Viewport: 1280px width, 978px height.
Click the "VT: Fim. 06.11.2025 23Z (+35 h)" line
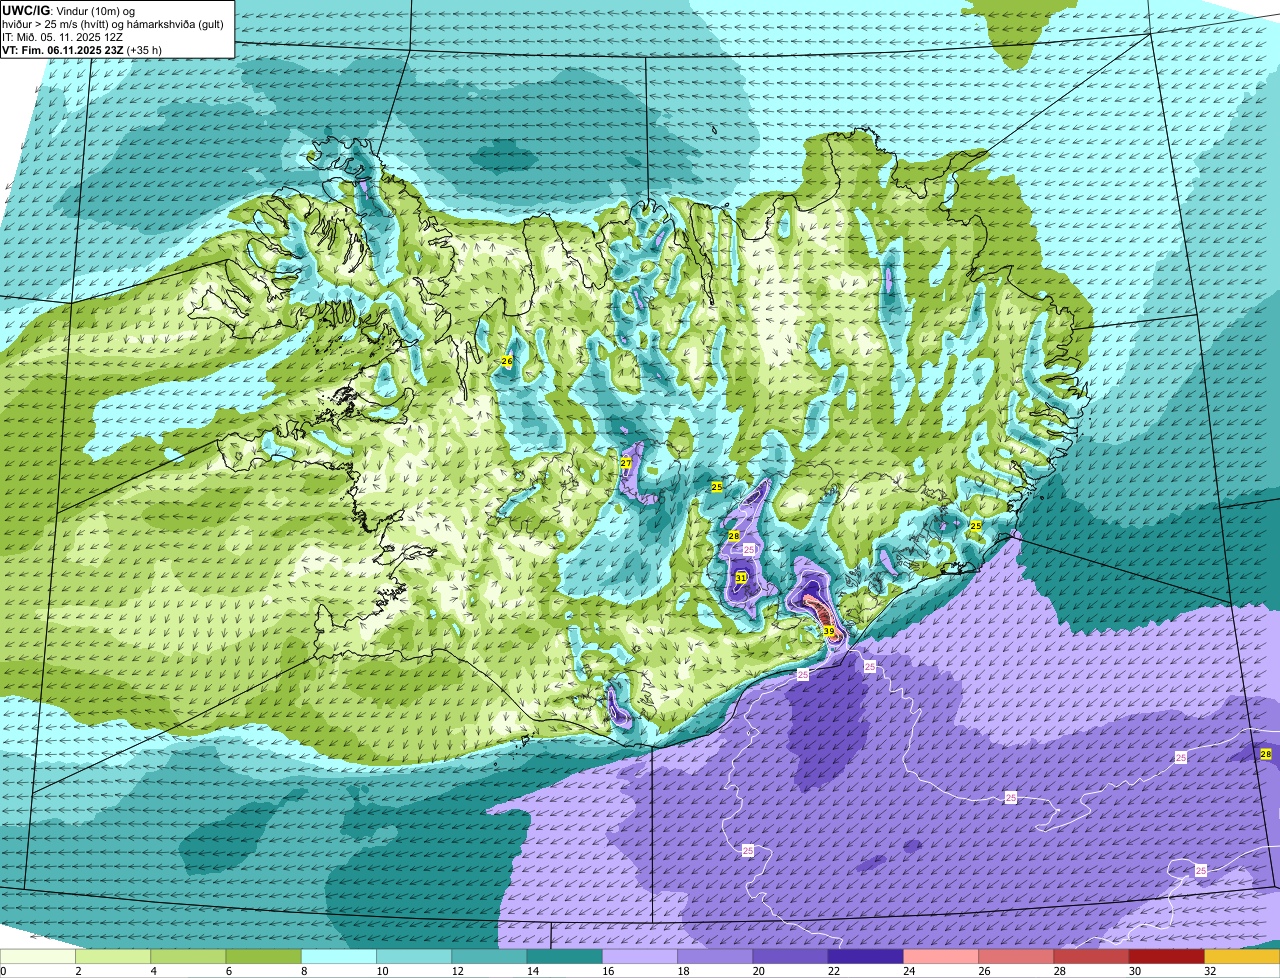(x=82, y=49)
